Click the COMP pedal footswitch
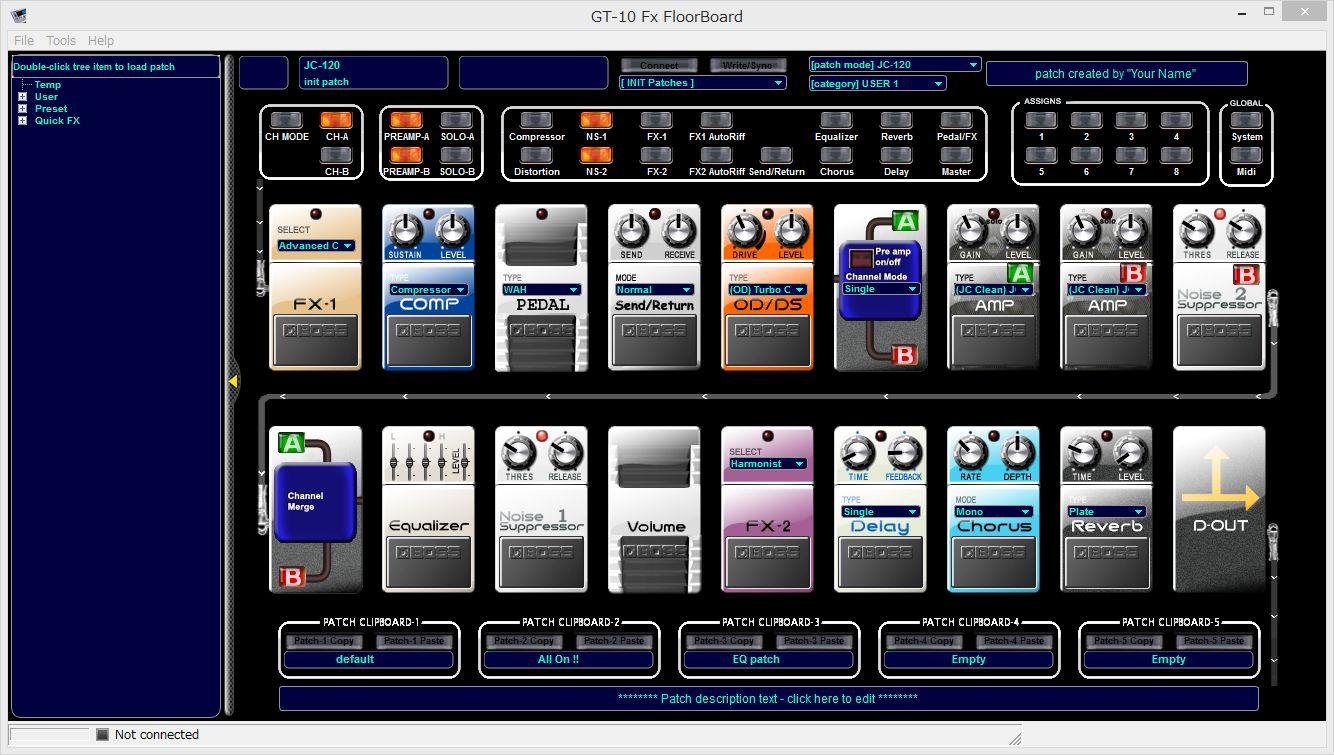1334x755 pixels. (428, 340)
